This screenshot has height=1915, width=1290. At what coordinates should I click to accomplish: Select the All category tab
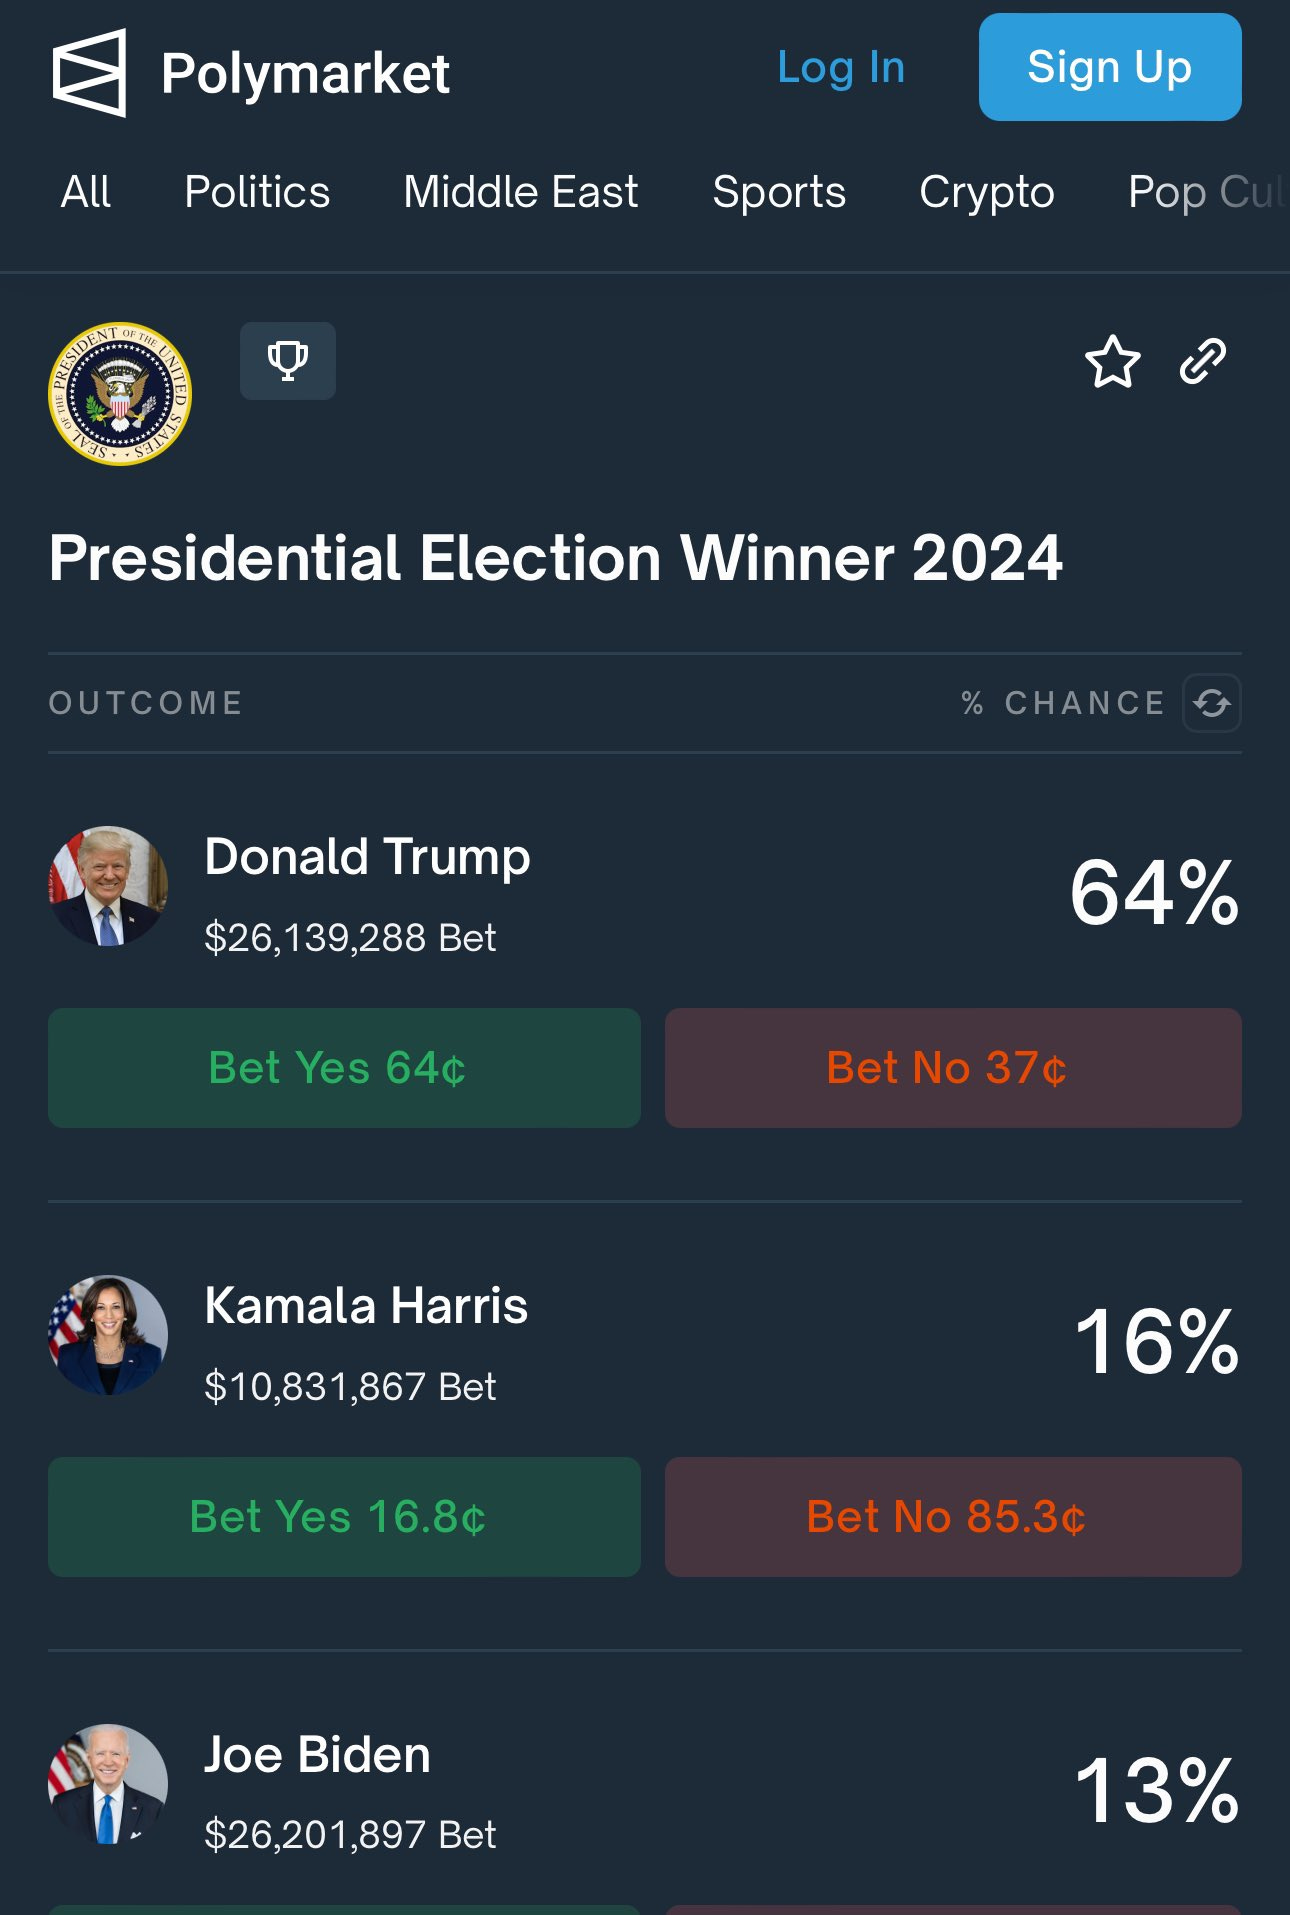[86, 192]
